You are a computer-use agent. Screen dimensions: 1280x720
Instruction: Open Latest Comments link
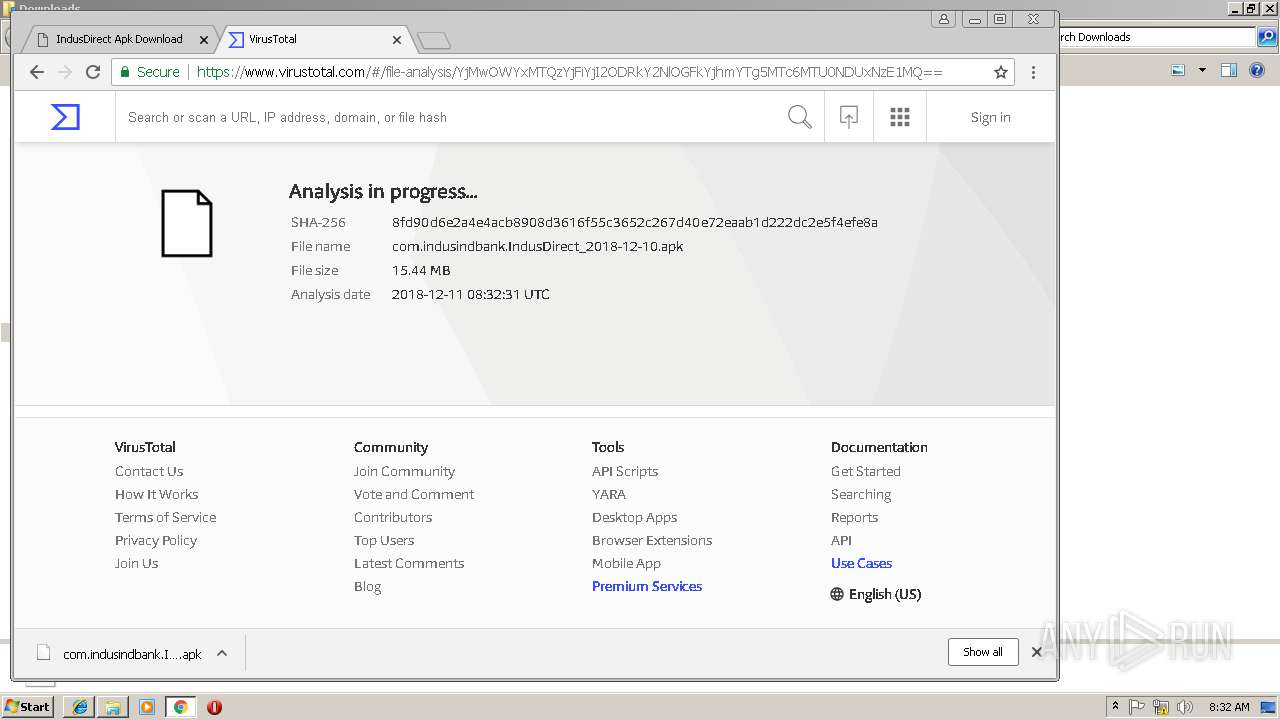click(409, 563)
